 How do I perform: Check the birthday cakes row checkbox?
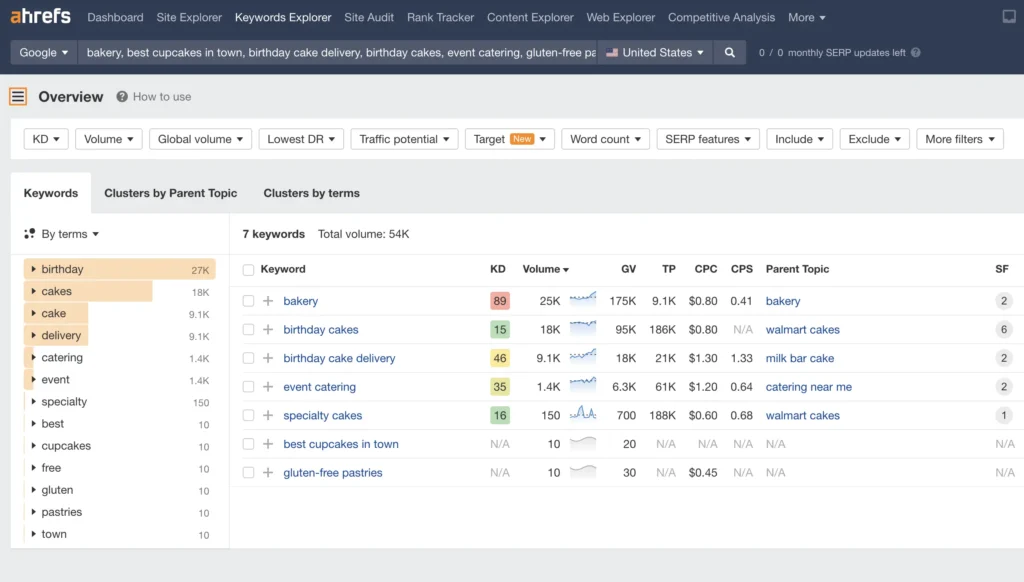248,330
